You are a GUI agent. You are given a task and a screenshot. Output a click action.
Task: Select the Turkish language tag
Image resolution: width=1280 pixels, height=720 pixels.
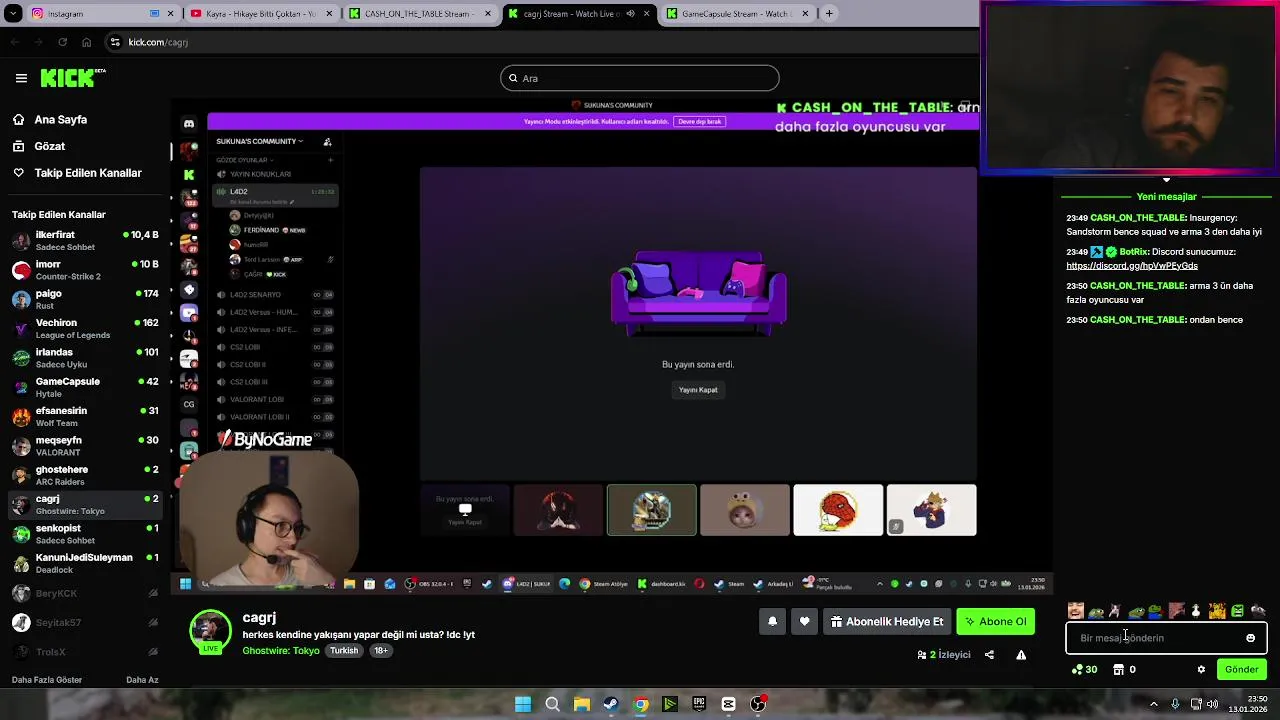(344, 651)
